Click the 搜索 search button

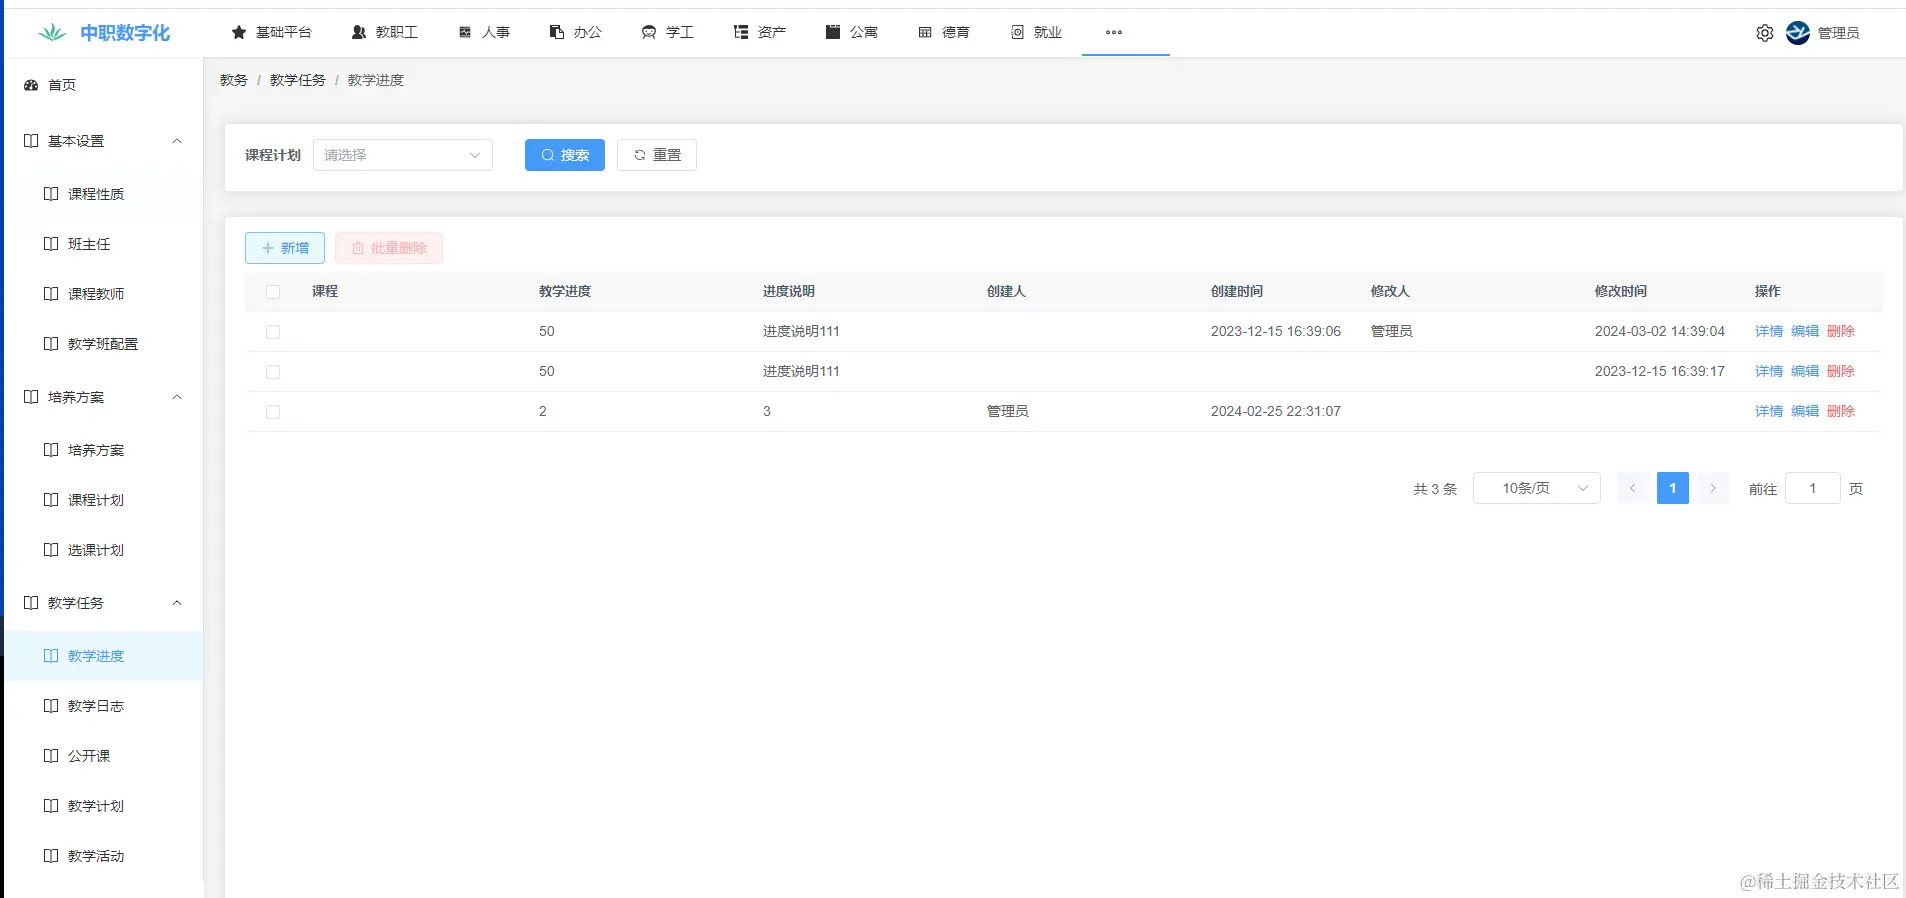565,155
